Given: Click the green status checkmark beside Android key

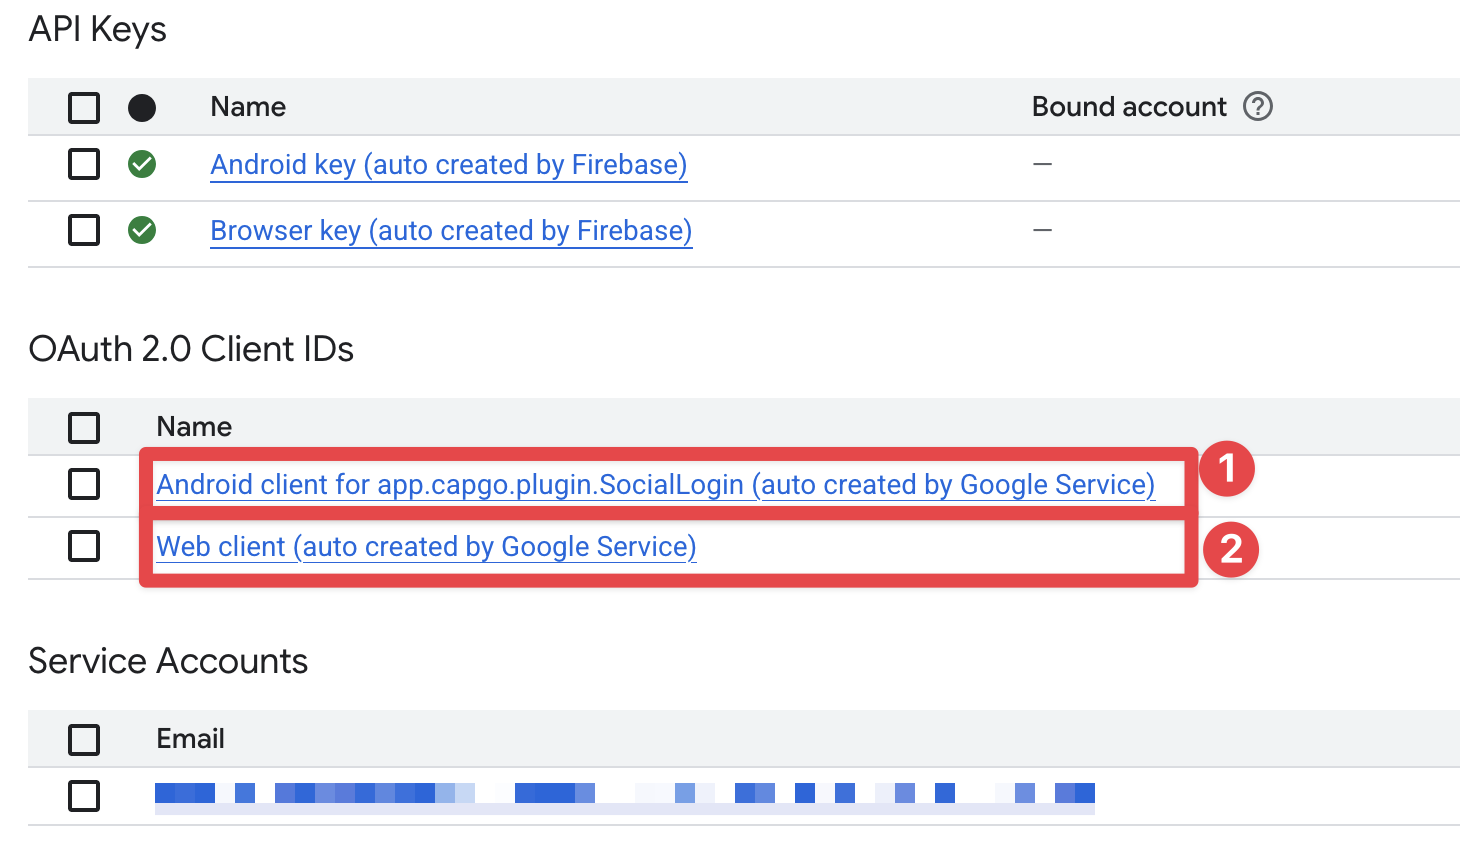Looking at the screenshot, I should pos(142,164).
